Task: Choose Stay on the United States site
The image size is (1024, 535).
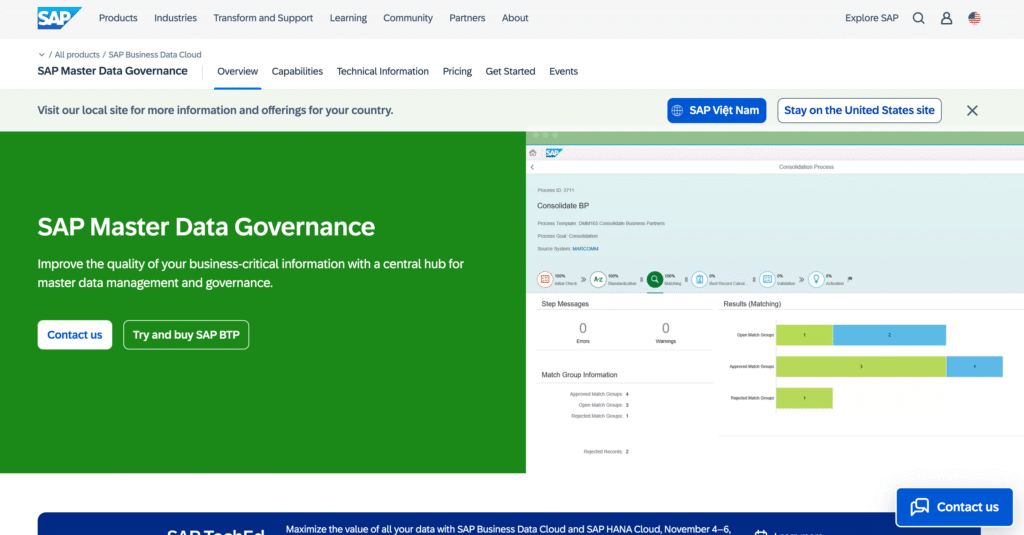Action: tap(859, 110)
